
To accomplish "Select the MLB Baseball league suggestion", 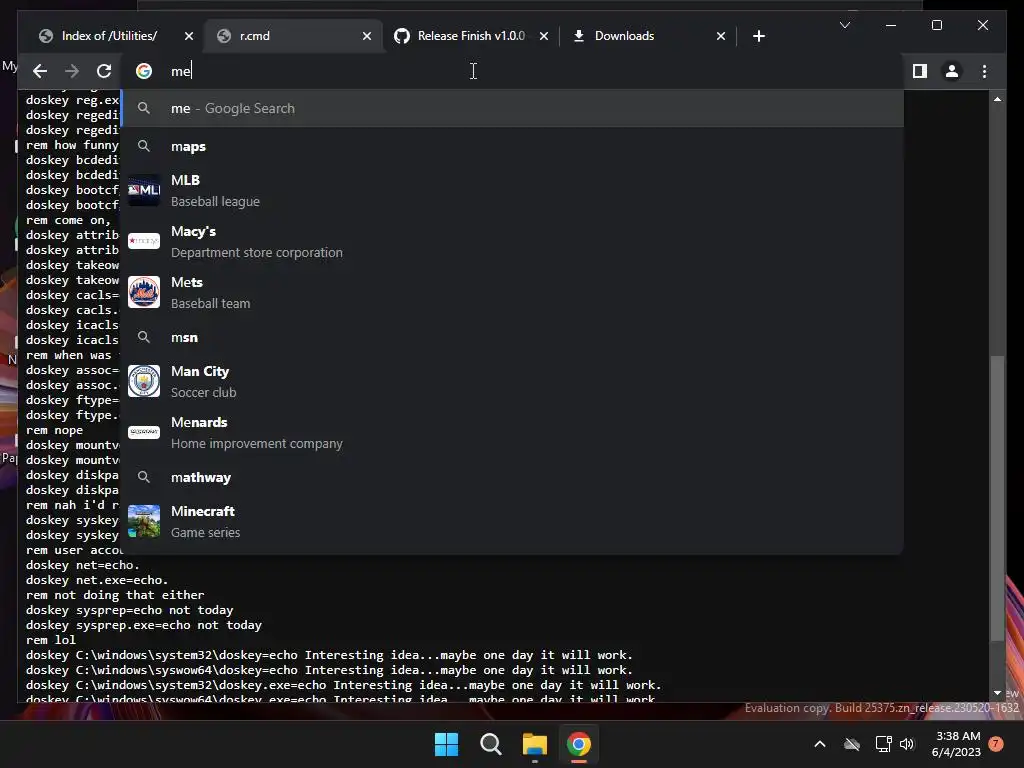I will point(513,190).
